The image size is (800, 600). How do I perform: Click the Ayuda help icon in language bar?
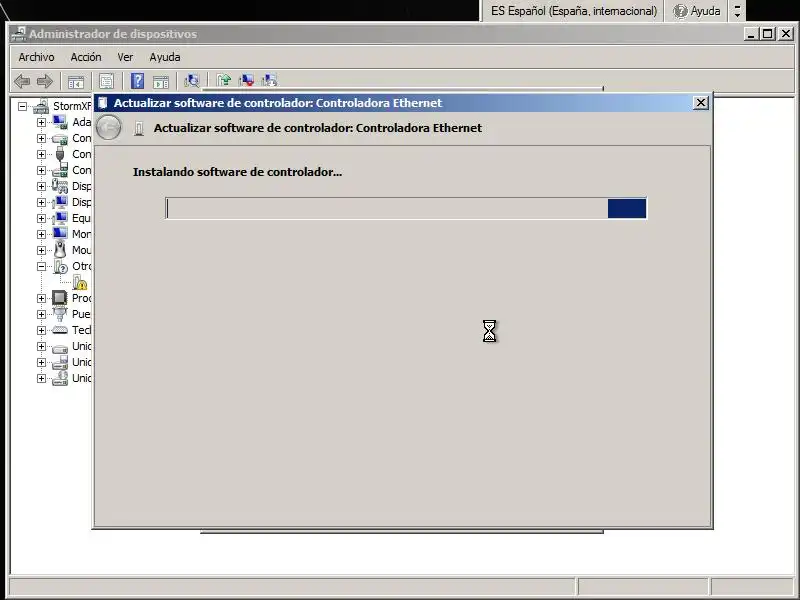680,11
